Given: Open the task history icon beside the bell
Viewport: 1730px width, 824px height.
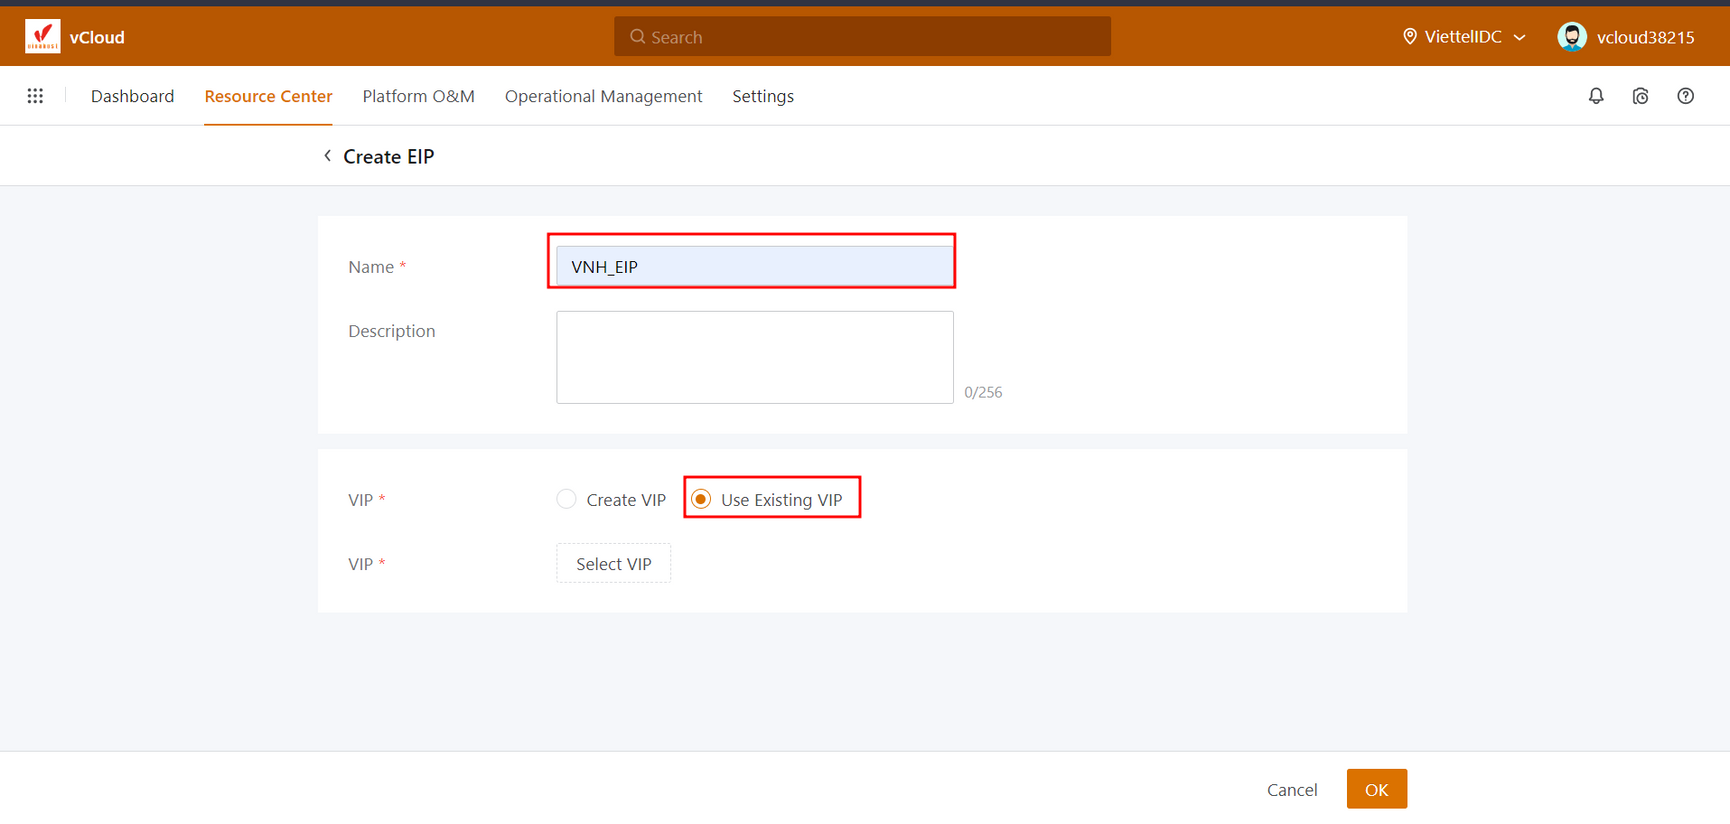Looking at the screenshot, I should (1640, 96).
